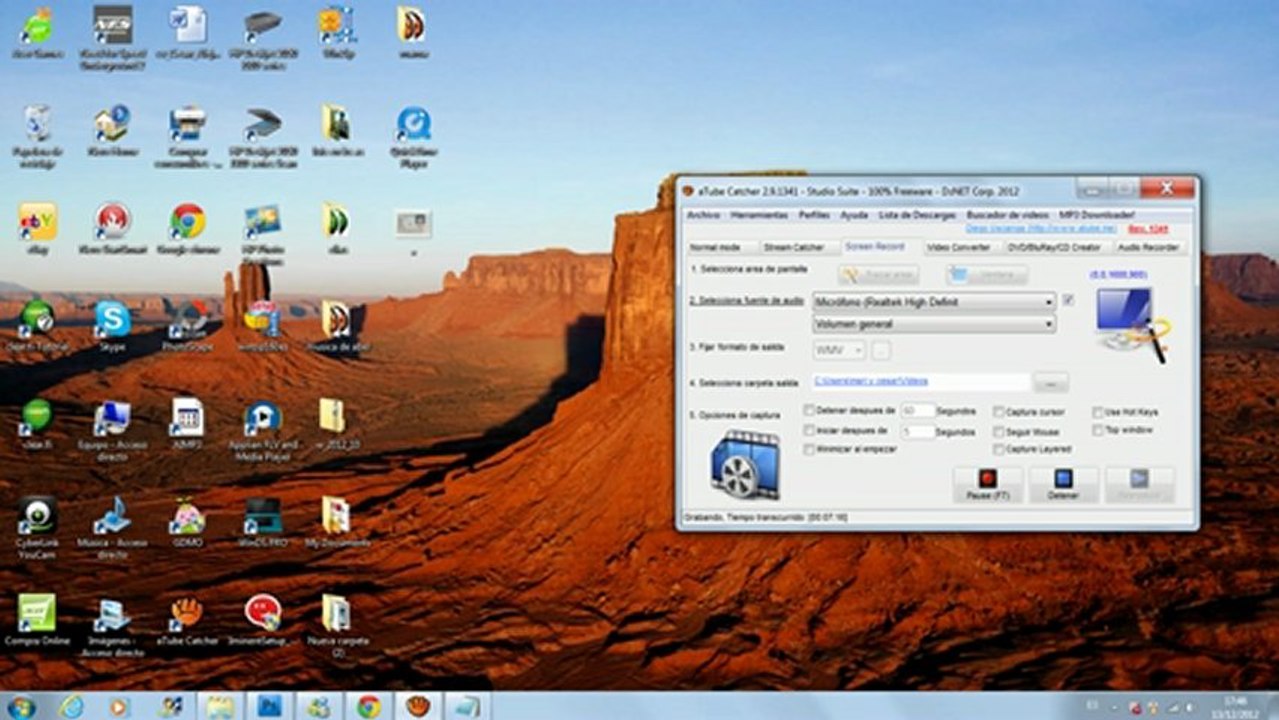Toggle the Seguir Mouse checkbox
Image resolution: width=1279 pixels, height=720 pixels.
tap(998, 432)
